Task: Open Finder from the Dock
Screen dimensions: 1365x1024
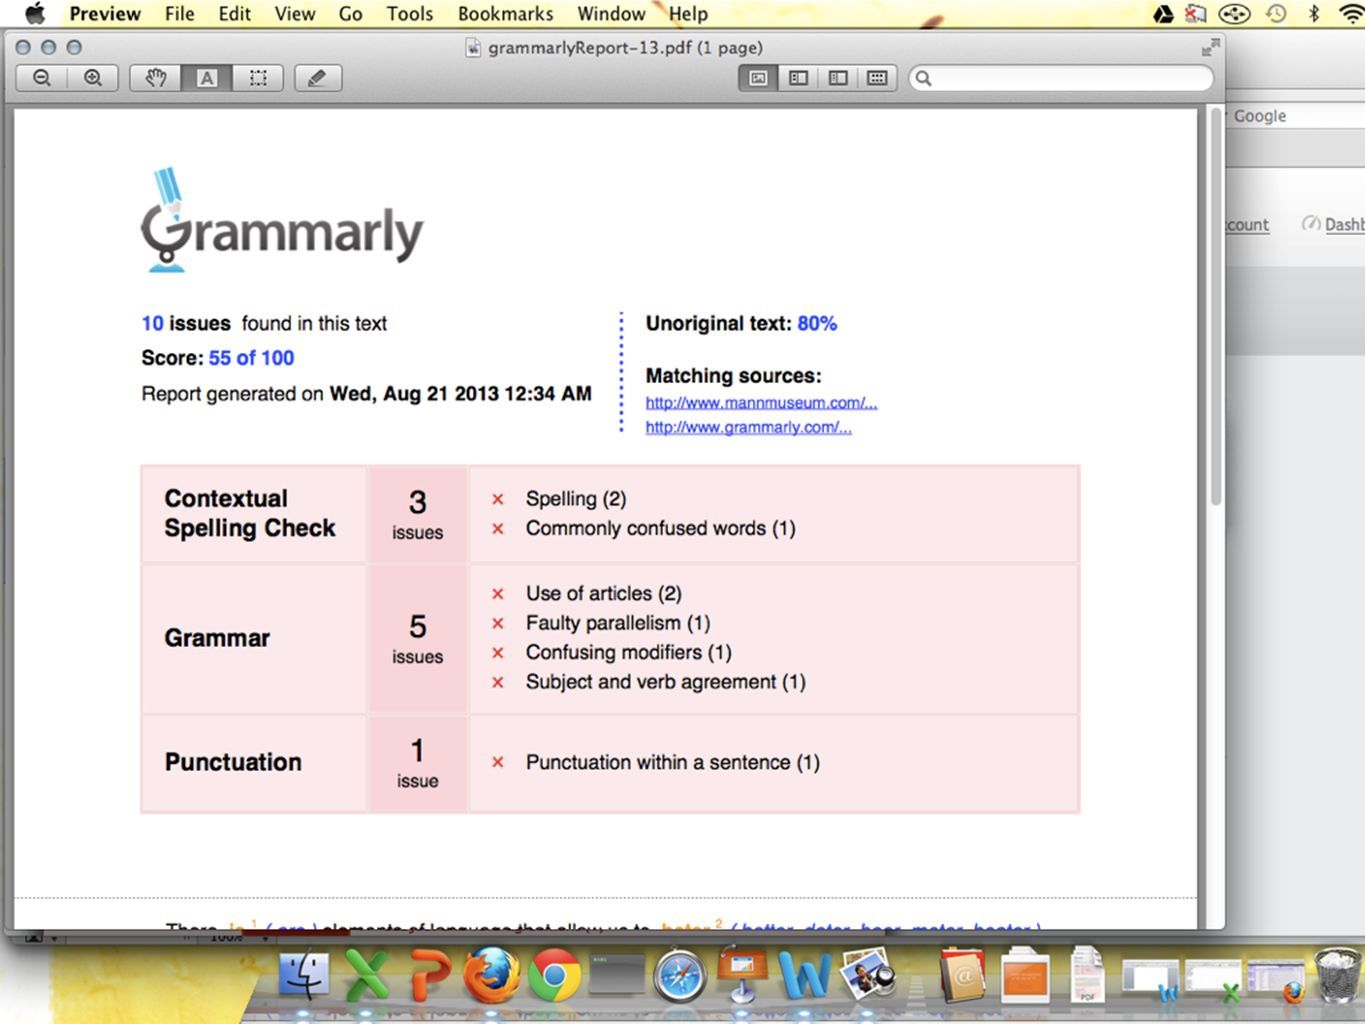Action: pos(304,975)
